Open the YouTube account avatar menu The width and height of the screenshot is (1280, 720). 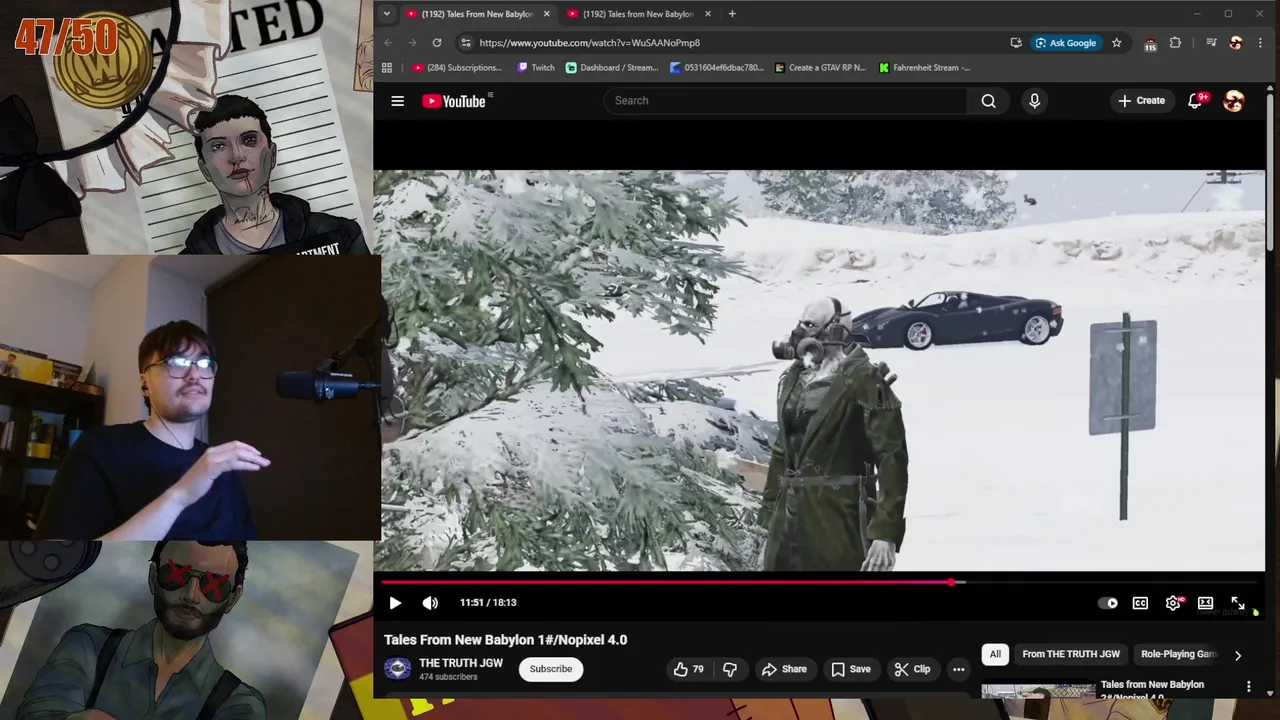(x=1234, y=101)
